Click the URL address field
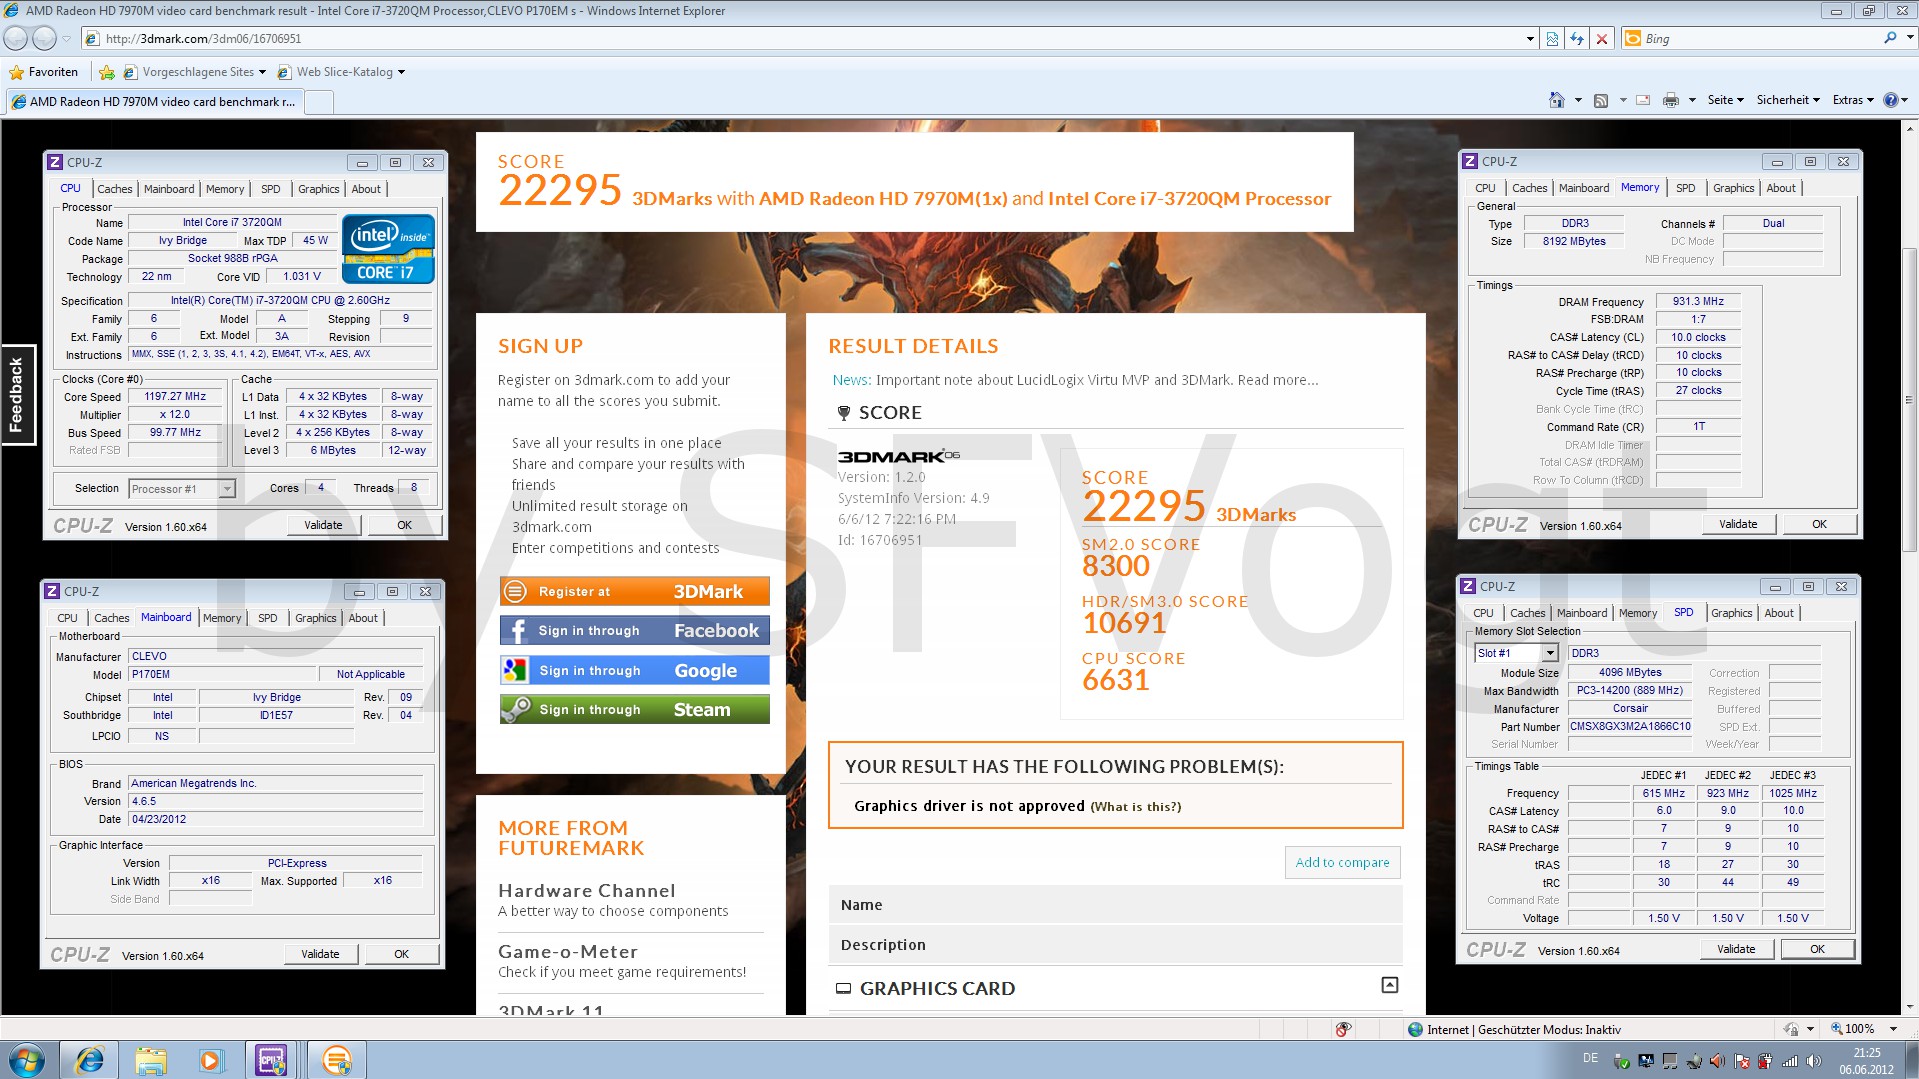 810,39
